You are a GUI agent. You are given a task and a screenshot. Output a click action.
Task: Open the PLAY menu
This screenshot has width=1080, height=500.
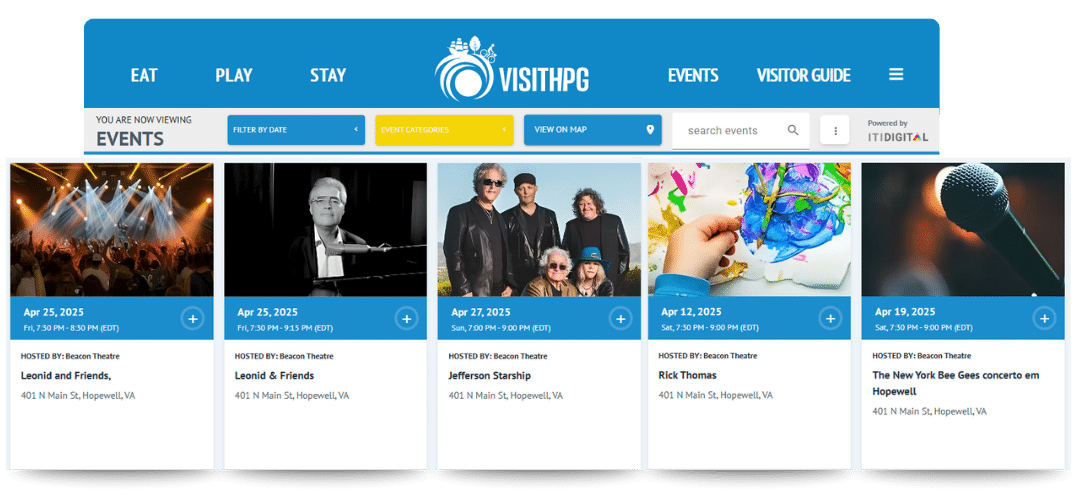233,75
